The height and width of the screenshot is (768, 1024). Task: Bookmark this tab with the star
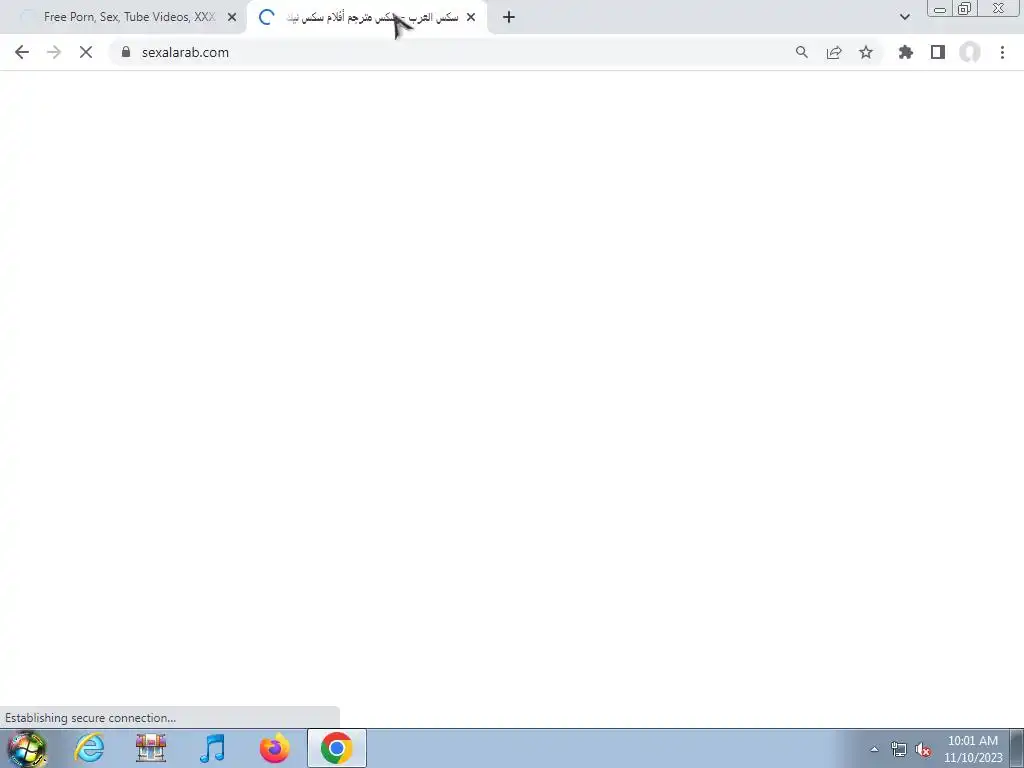(x=866, y=52)
